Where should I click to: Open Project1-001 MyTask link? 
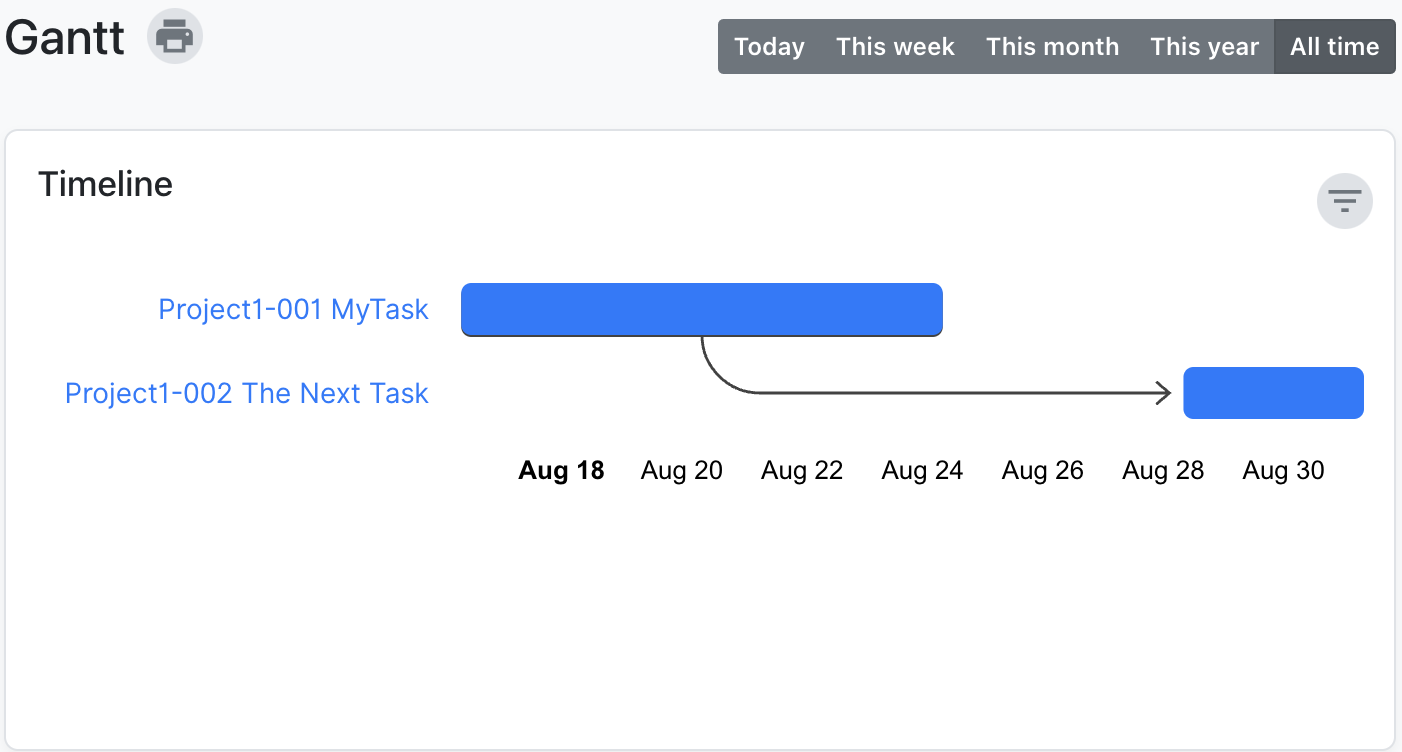point(293,310)
